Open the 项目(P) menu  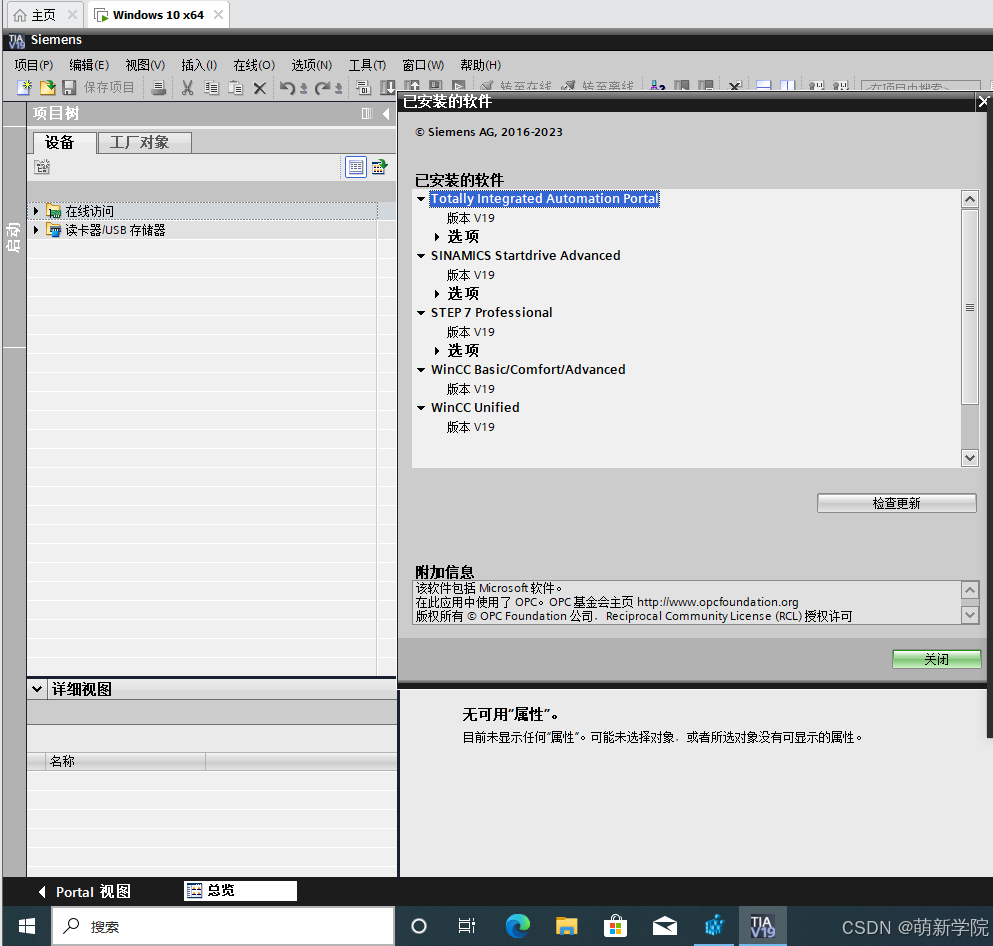coord(34,65)
